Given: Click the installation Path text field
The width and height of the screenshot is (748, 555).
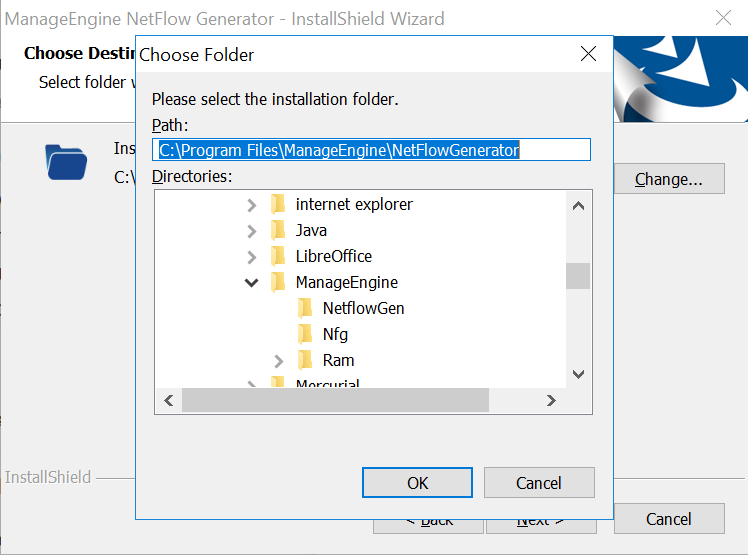Looking at the screenshot, I should [x=371, y=150].
